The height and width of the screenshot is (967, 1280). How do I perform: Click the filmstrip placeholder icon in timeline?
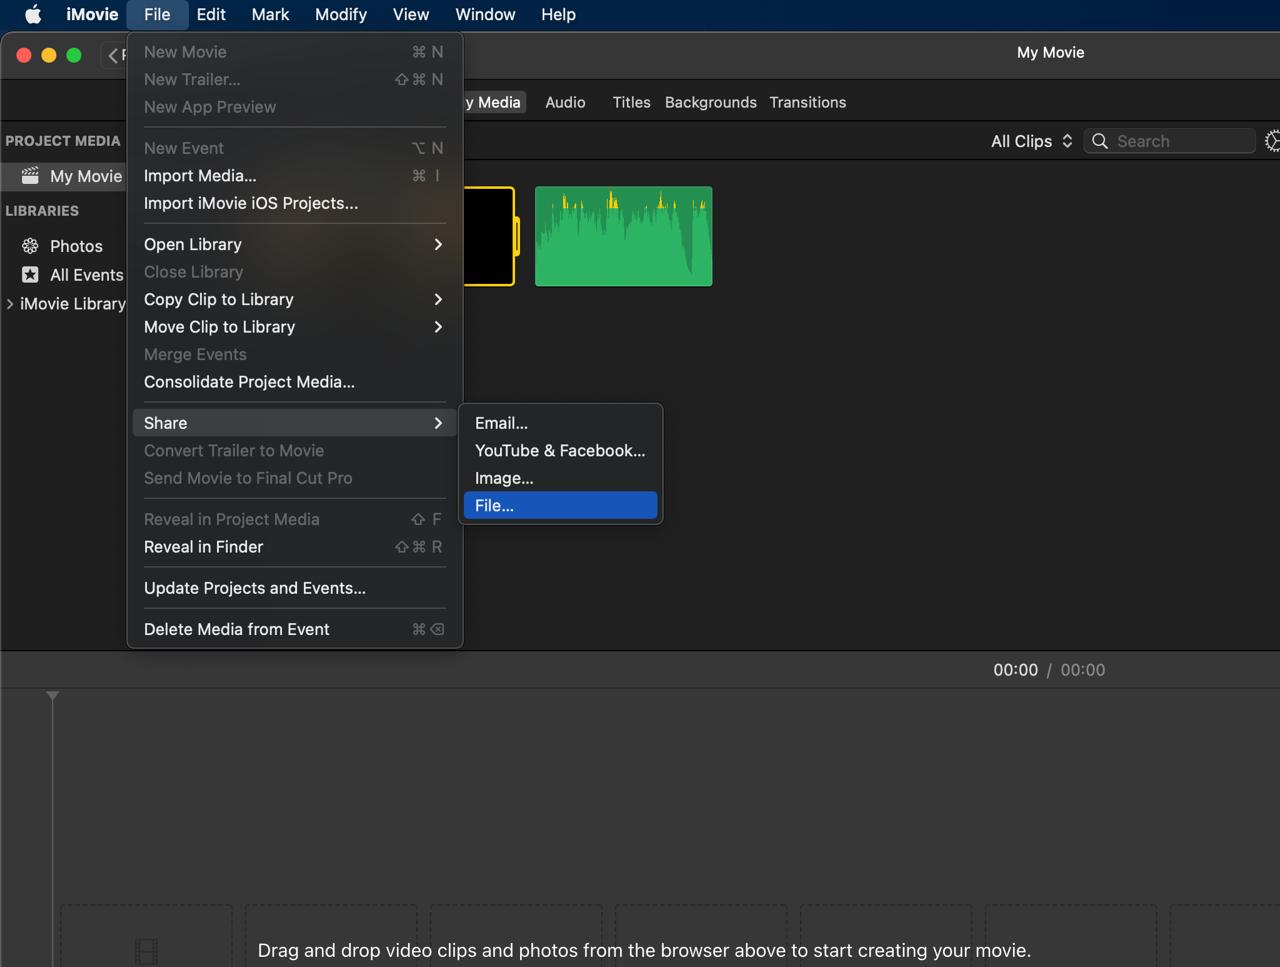[146, 950]
